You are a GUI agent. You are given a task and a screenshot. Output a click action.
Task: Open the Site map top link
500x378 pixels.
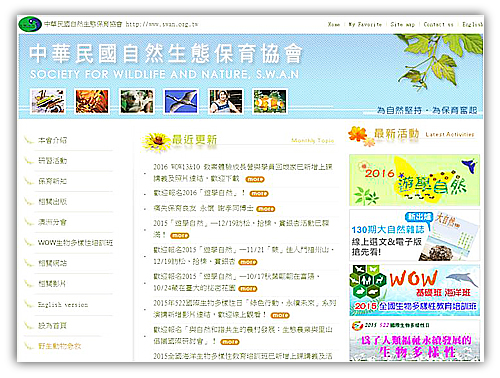(403, 24)
